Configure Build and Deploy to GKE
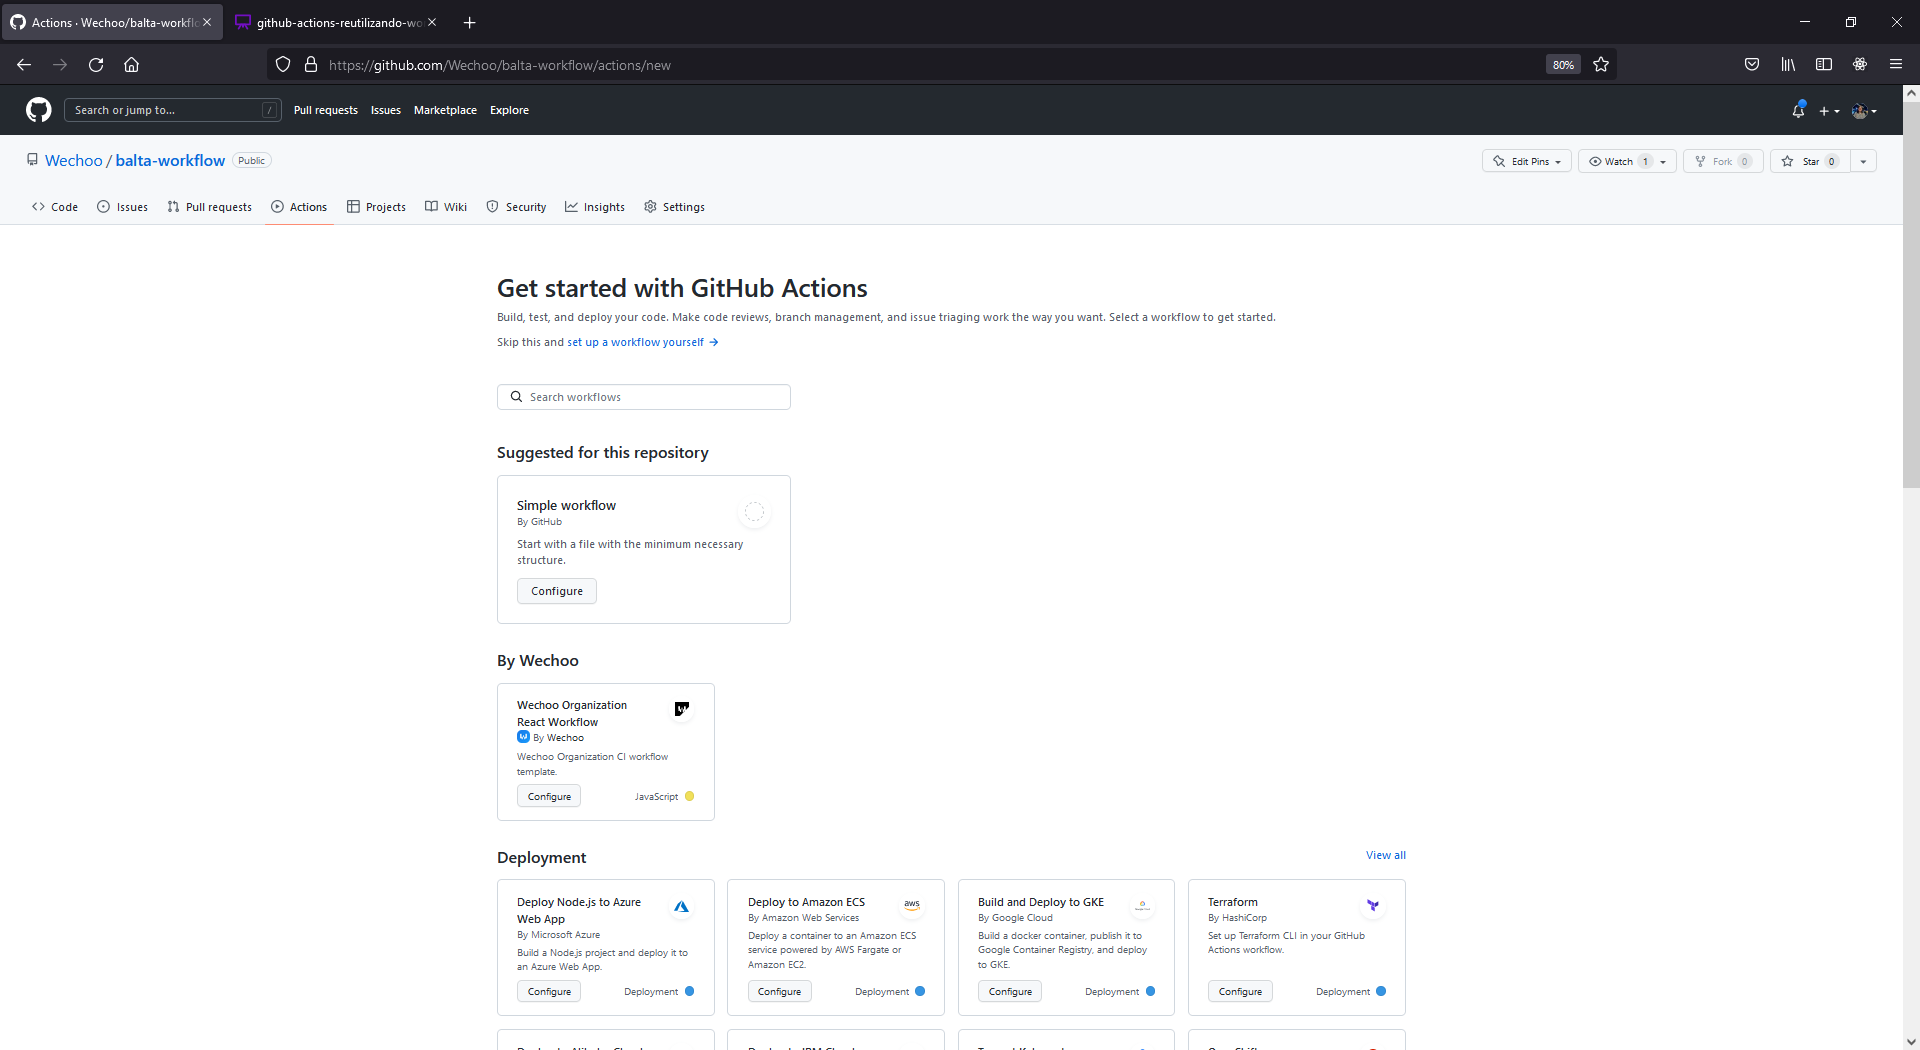Viewport: 1920px width, 1050px height. (1010, 992)
